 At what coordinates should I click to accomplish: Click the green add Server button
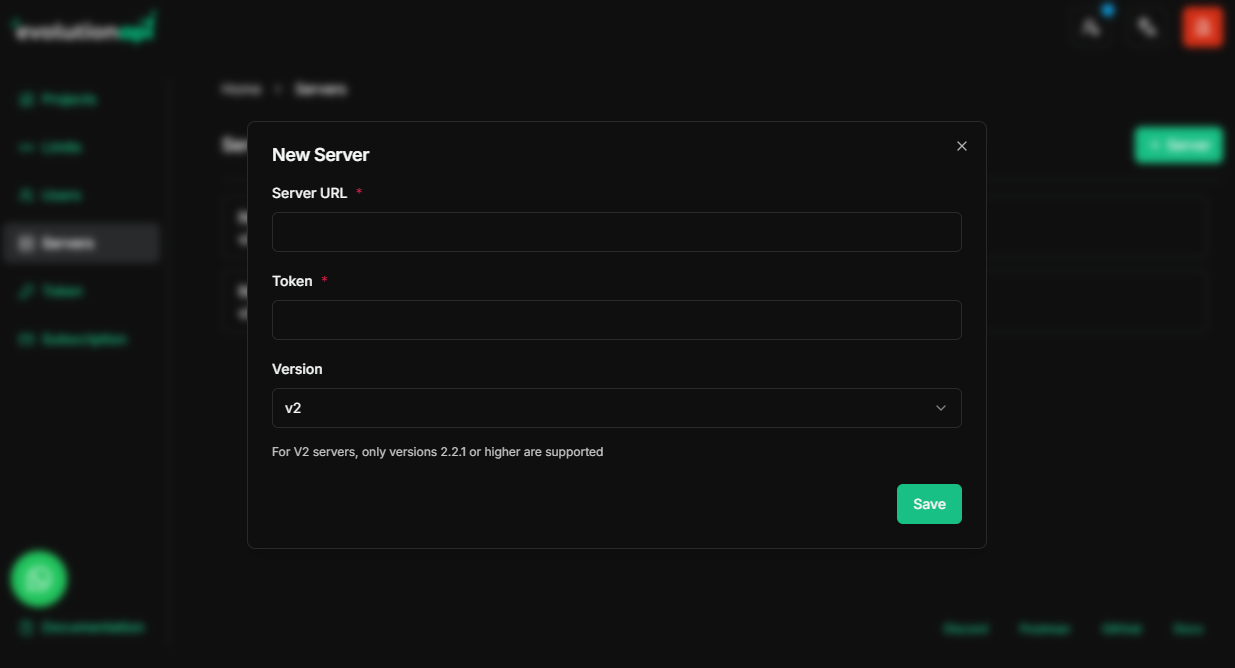coord(1179,145)
